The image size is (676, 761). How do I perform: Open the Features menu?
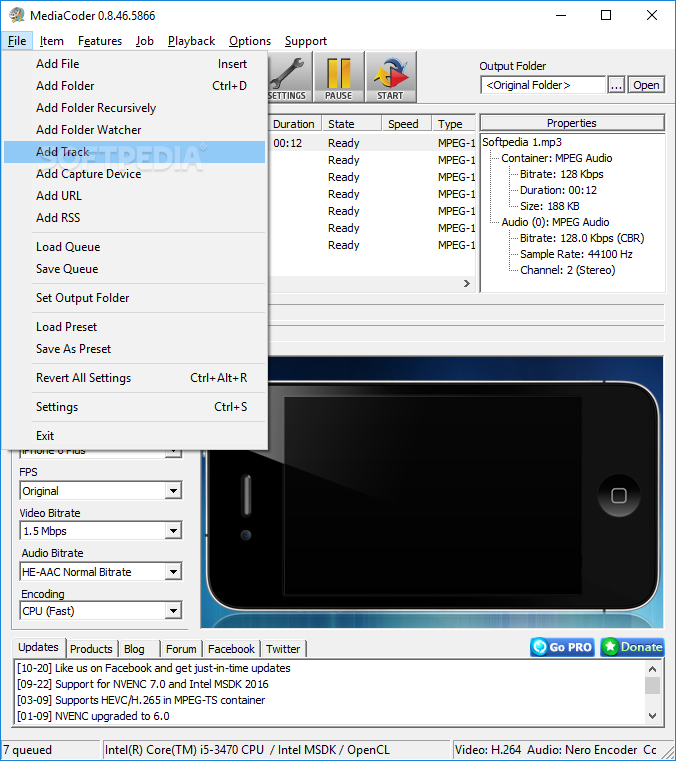click(x=100, y=41)
